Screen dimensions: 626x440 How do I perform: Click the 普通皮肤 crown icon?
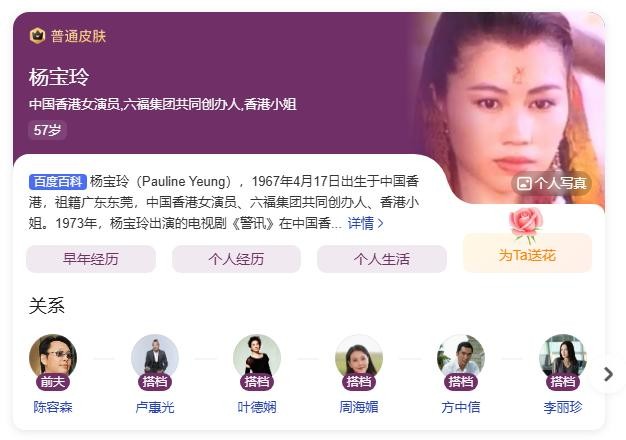[37, 36]
